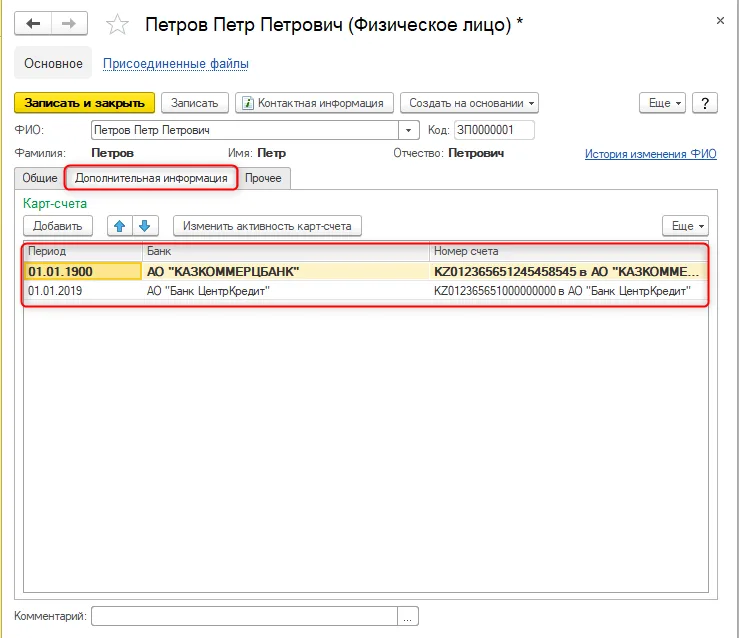Image resolution: width=739 pixels, height=638 pixels.
Task: Expand the ФИО field dropdown arrow
Action: coord(409,130)
